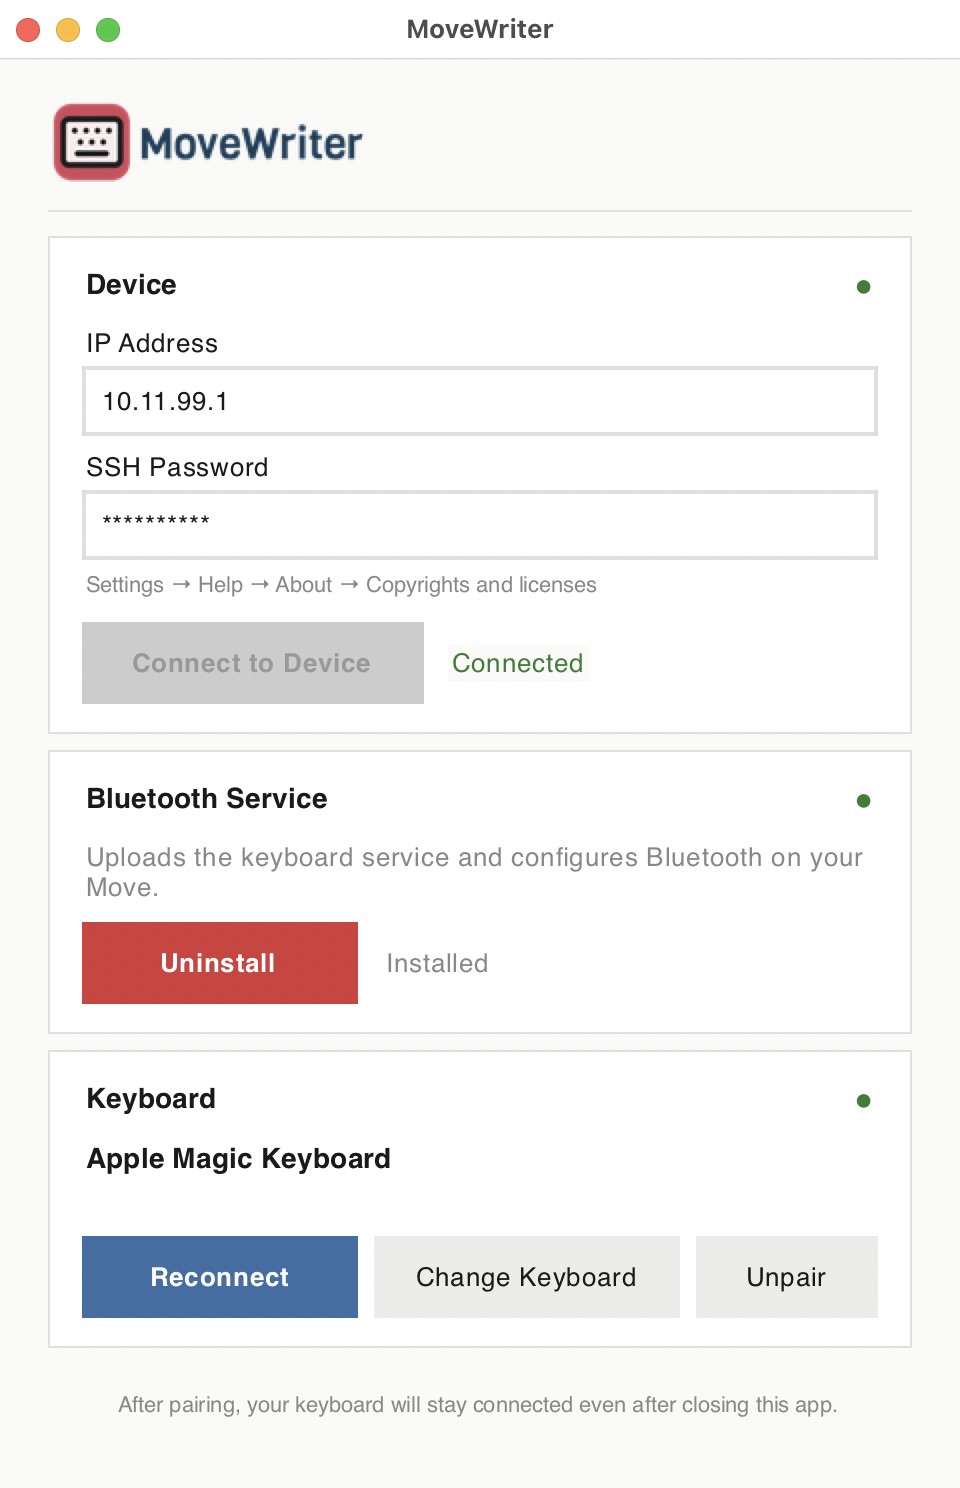960x1488 pixels.
Task: Click the green status dot beside Keyboard
Action: pos(863,1100)
